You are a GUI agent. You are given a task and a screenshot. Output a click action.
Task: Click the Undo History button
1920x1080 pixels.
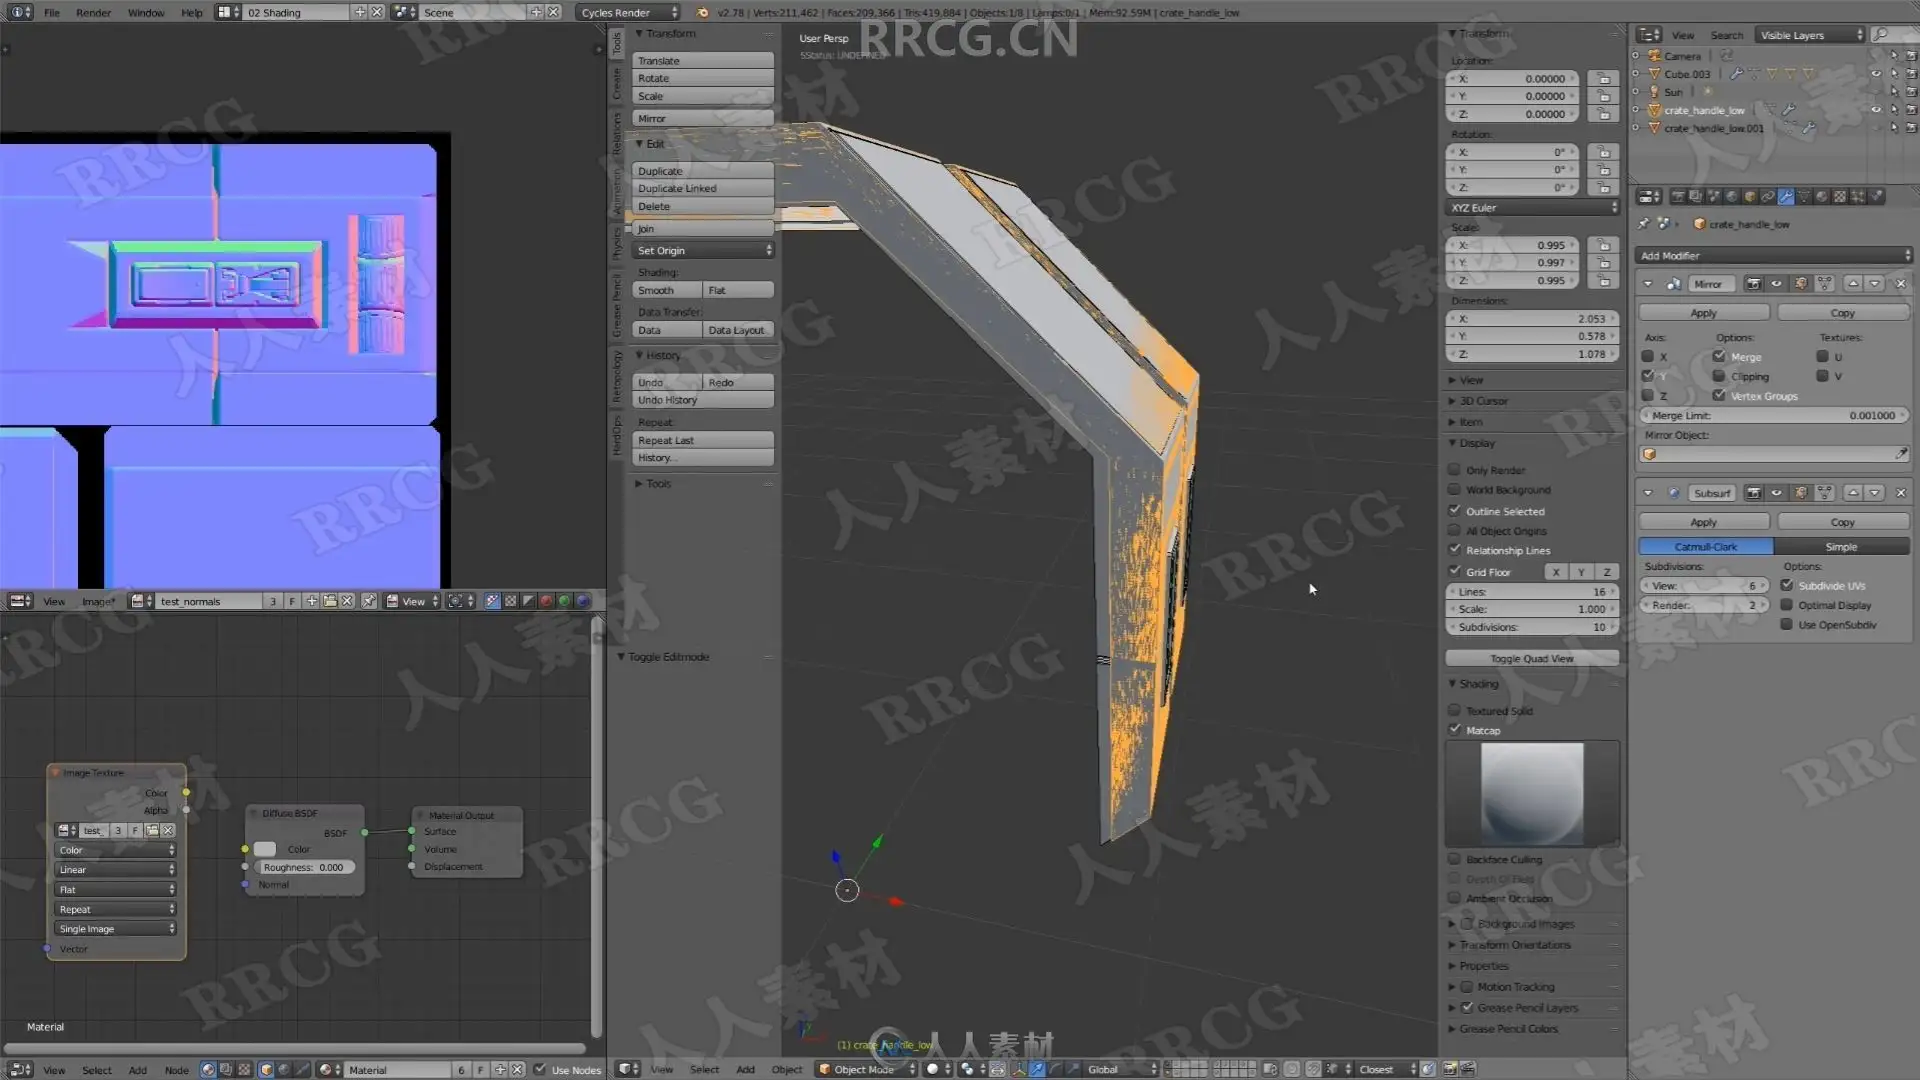click(x=703, y=400)
